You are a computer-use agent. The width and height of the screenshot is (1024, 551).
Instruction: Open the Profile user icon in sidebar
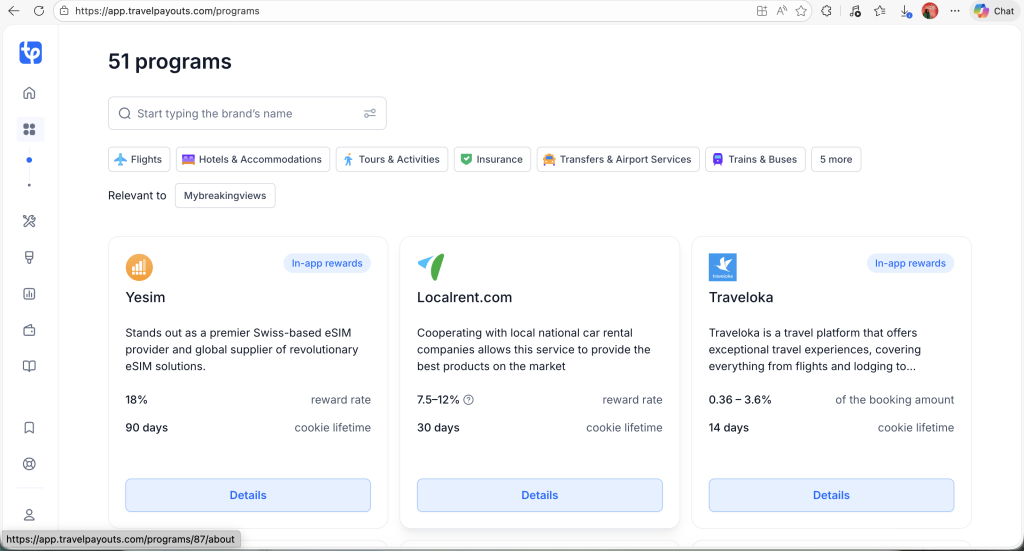29,514
